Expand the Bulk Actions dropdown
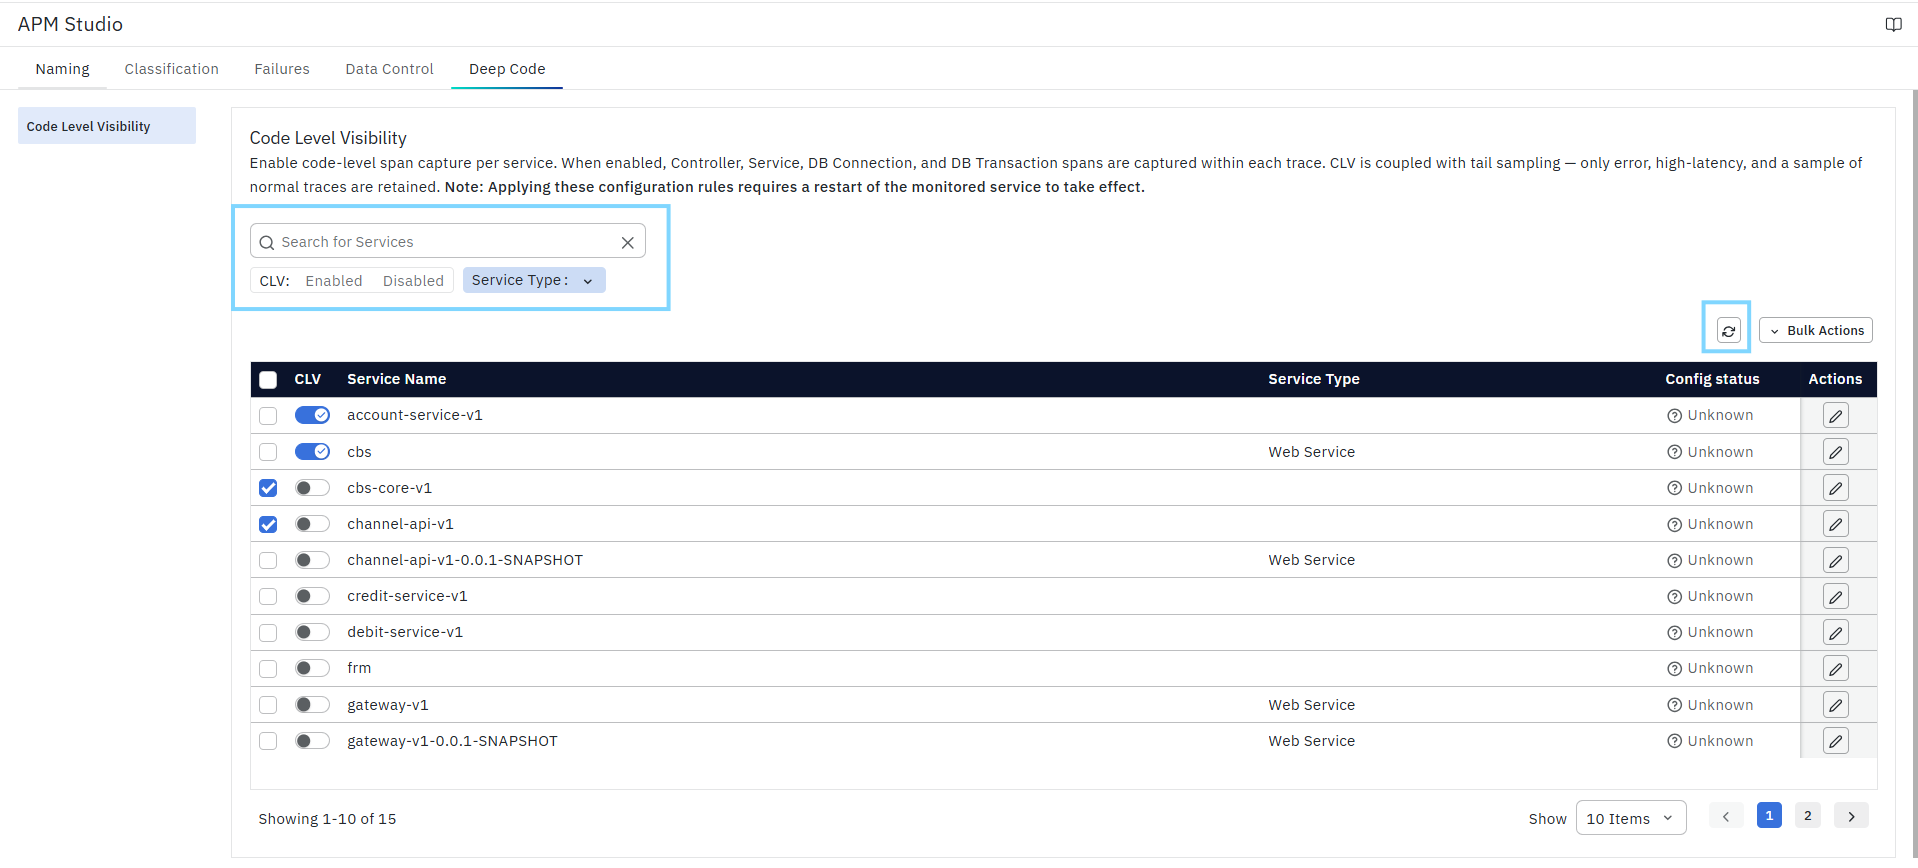 click(x=1816, y=330)
